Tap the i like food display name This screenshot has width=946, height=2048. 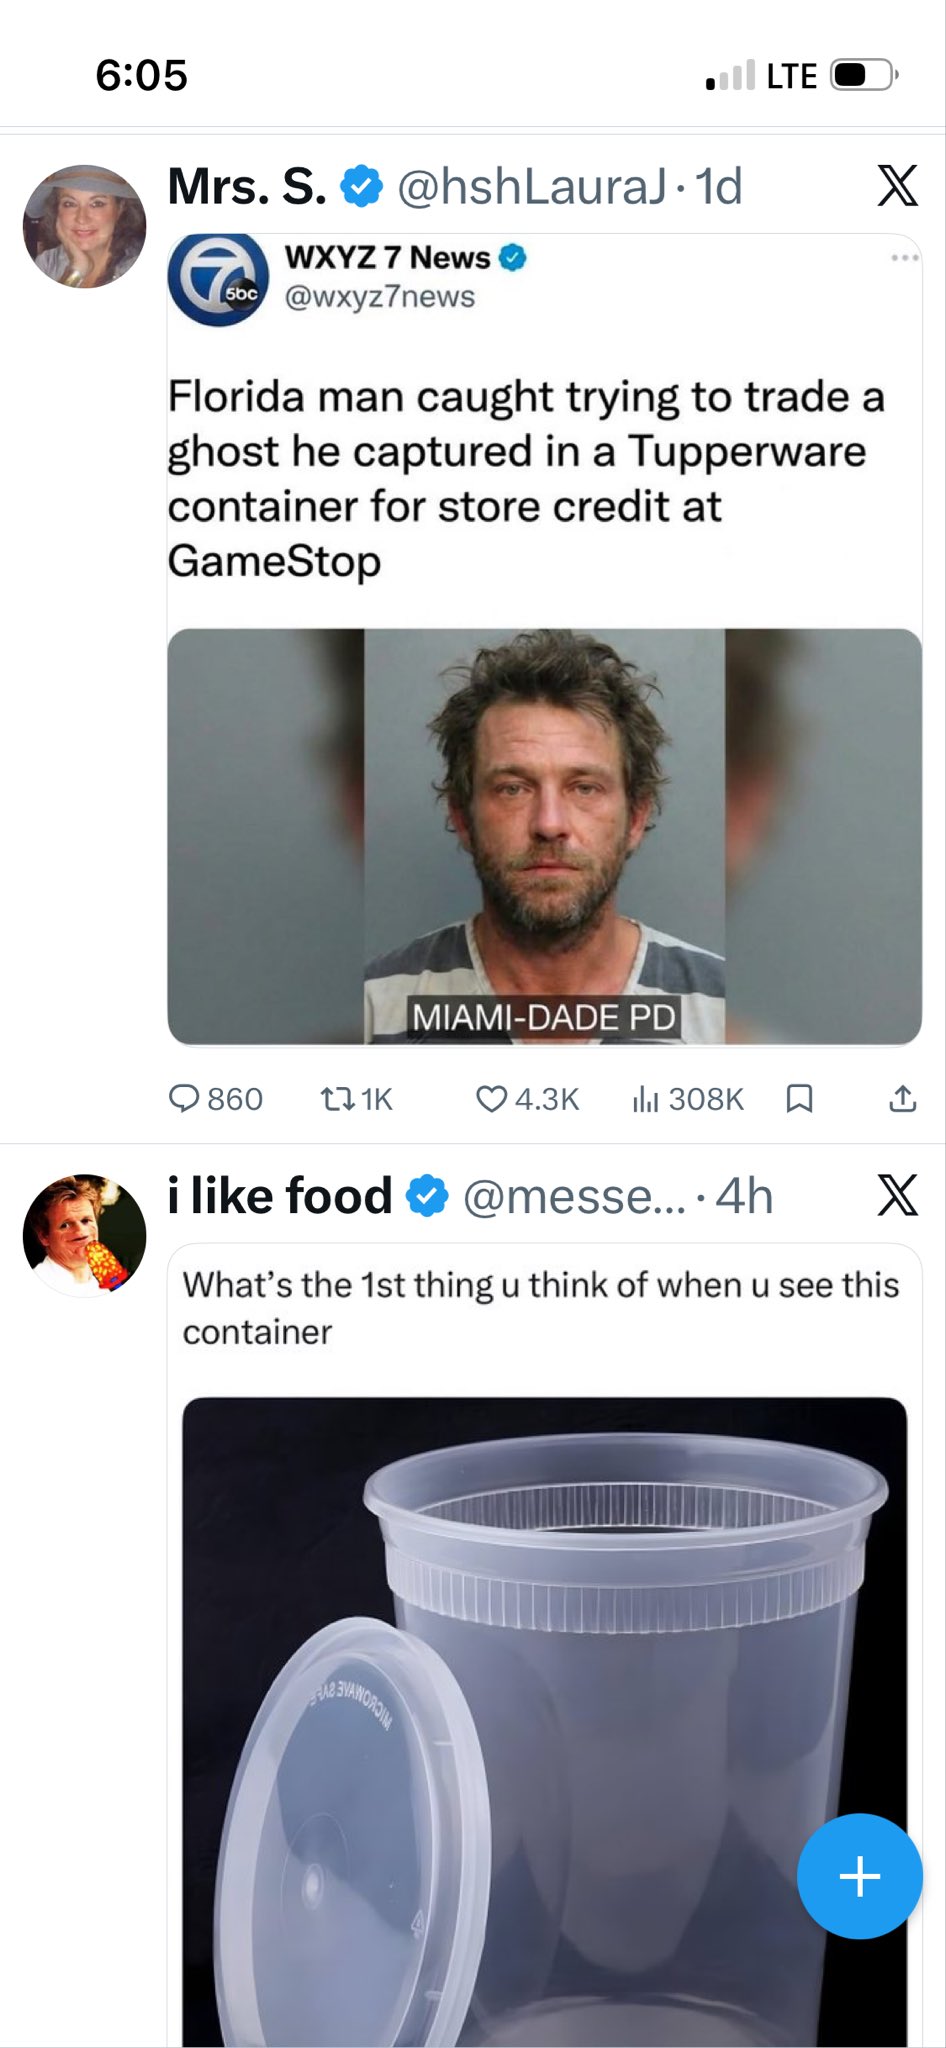pyautogui.click(x=280, y=1196)
